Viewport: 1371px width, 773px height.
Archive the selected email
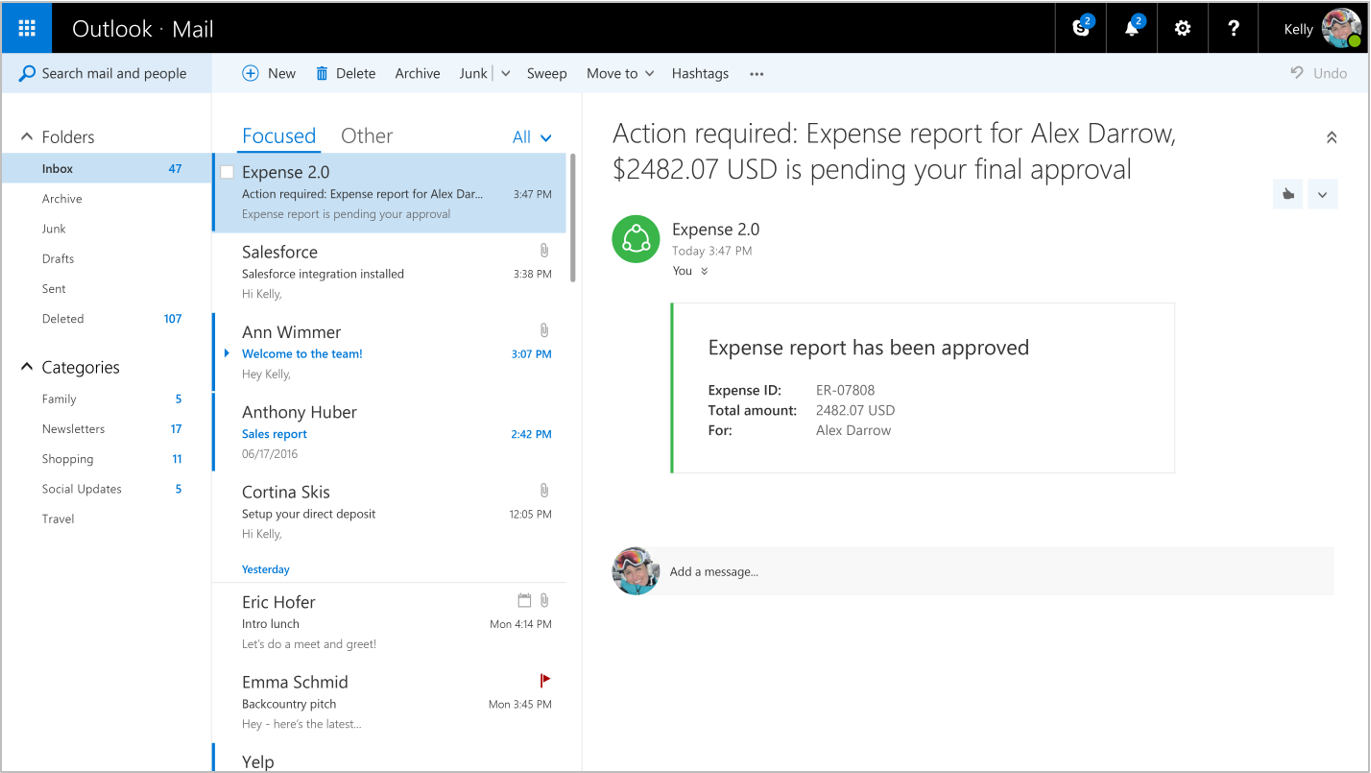(417, 73)
